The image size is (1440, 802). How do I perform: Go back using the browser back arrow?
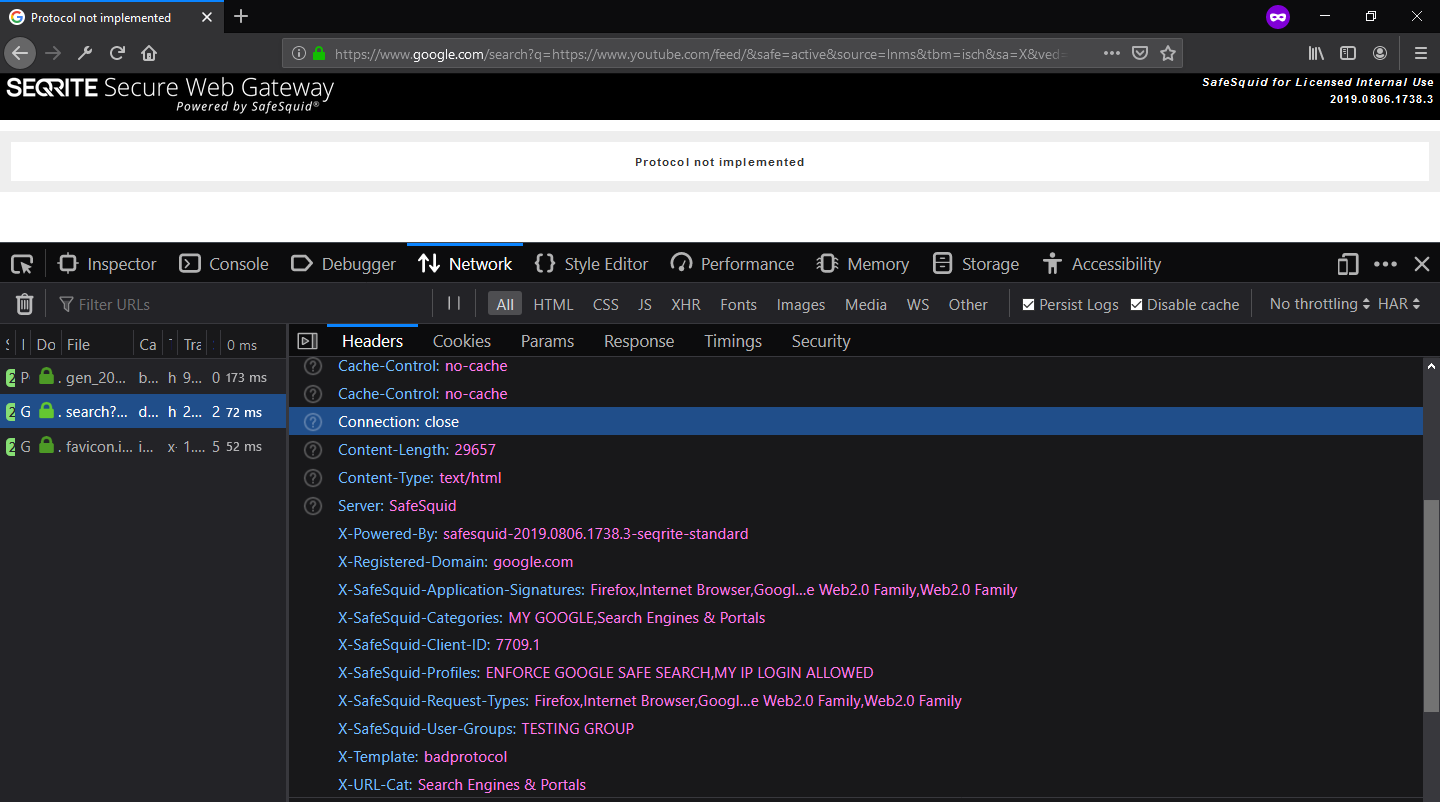pyautogui.click(x=20, y=53)
